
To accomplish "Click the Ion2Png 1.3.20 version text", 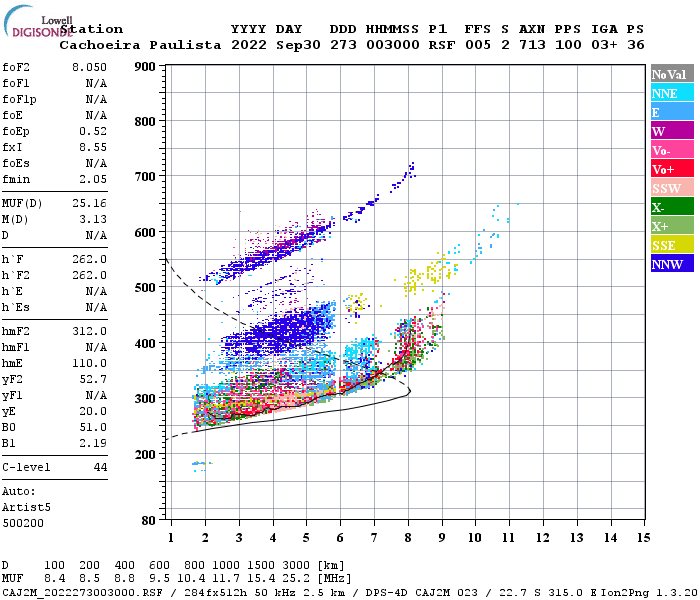I will pos(648,592).
